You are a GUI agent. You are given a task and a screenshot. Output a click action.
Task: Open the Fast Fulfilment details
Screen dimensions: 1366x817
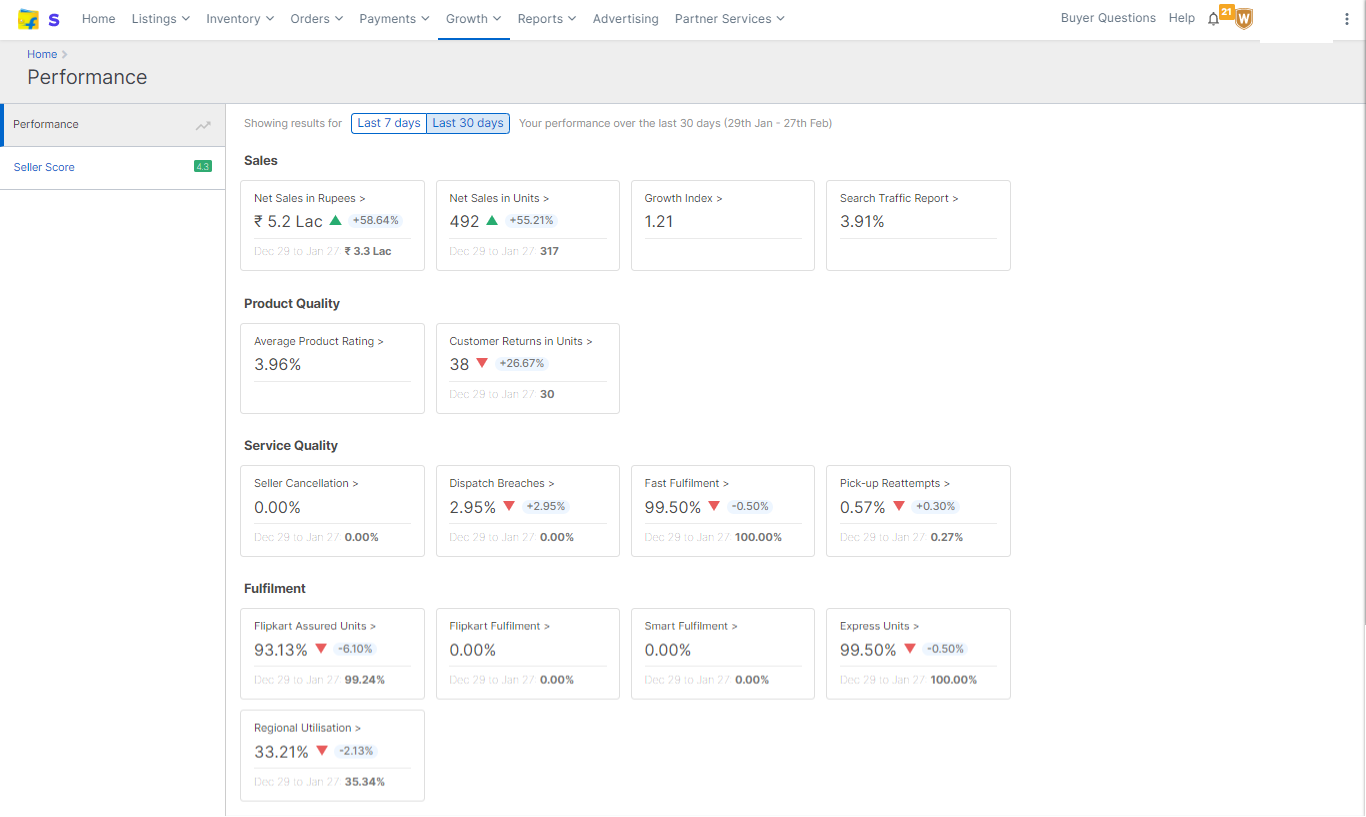[x=687, y=483]
